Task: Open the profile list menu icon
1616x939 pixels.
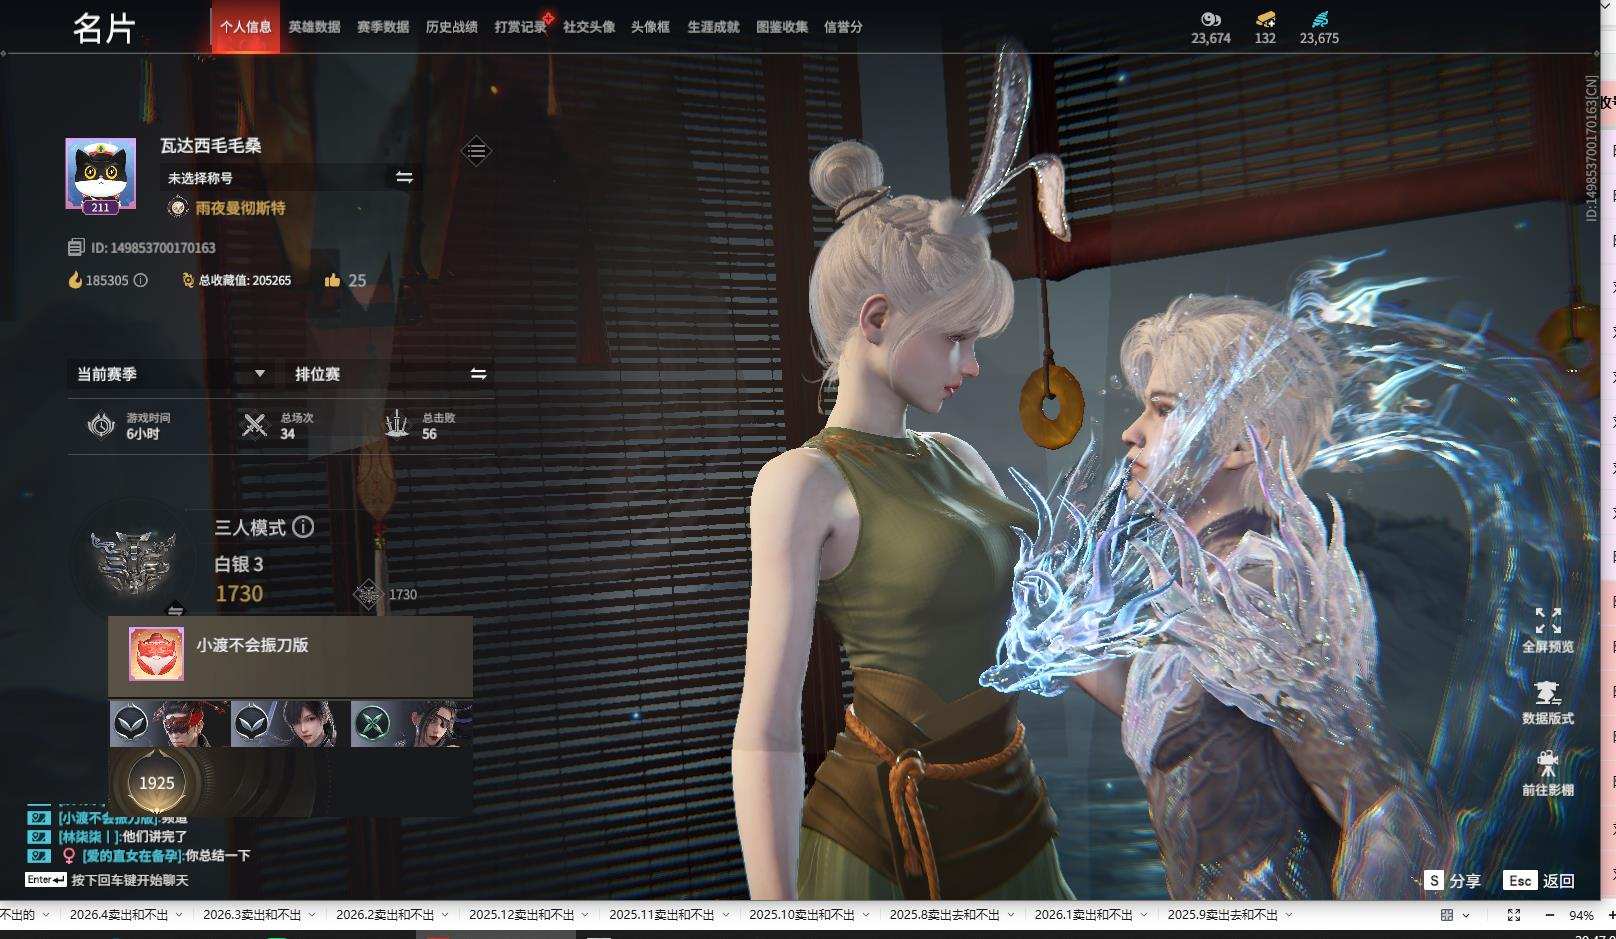Action: (476, 151)
